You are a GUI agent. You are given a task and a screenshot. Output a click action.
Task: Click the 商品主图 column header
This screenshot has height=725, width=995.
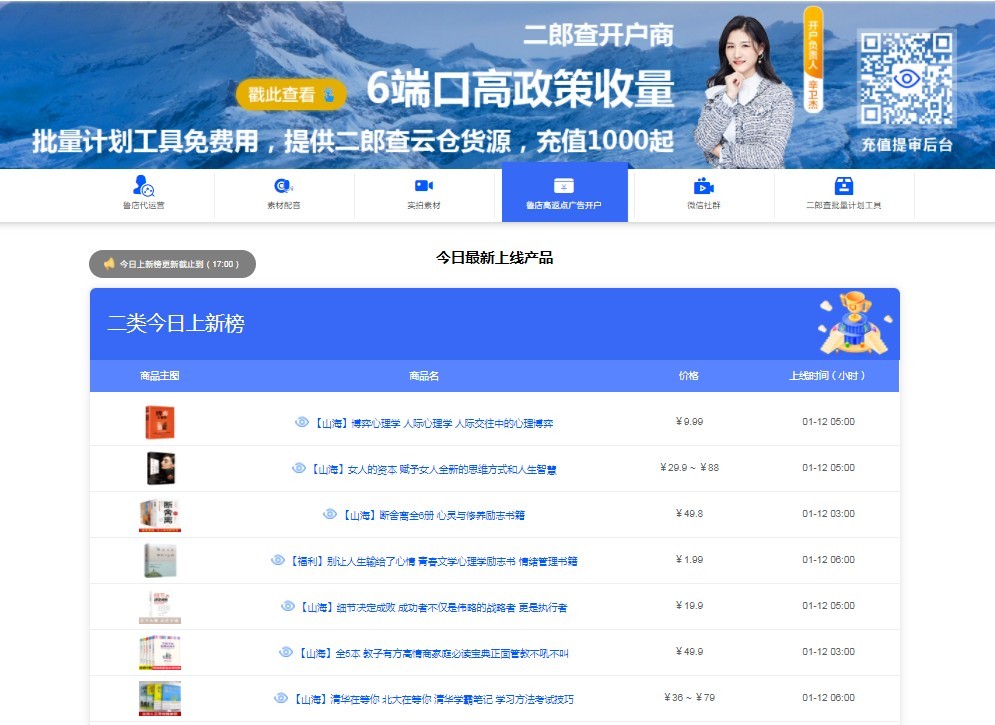coord(160,376)
